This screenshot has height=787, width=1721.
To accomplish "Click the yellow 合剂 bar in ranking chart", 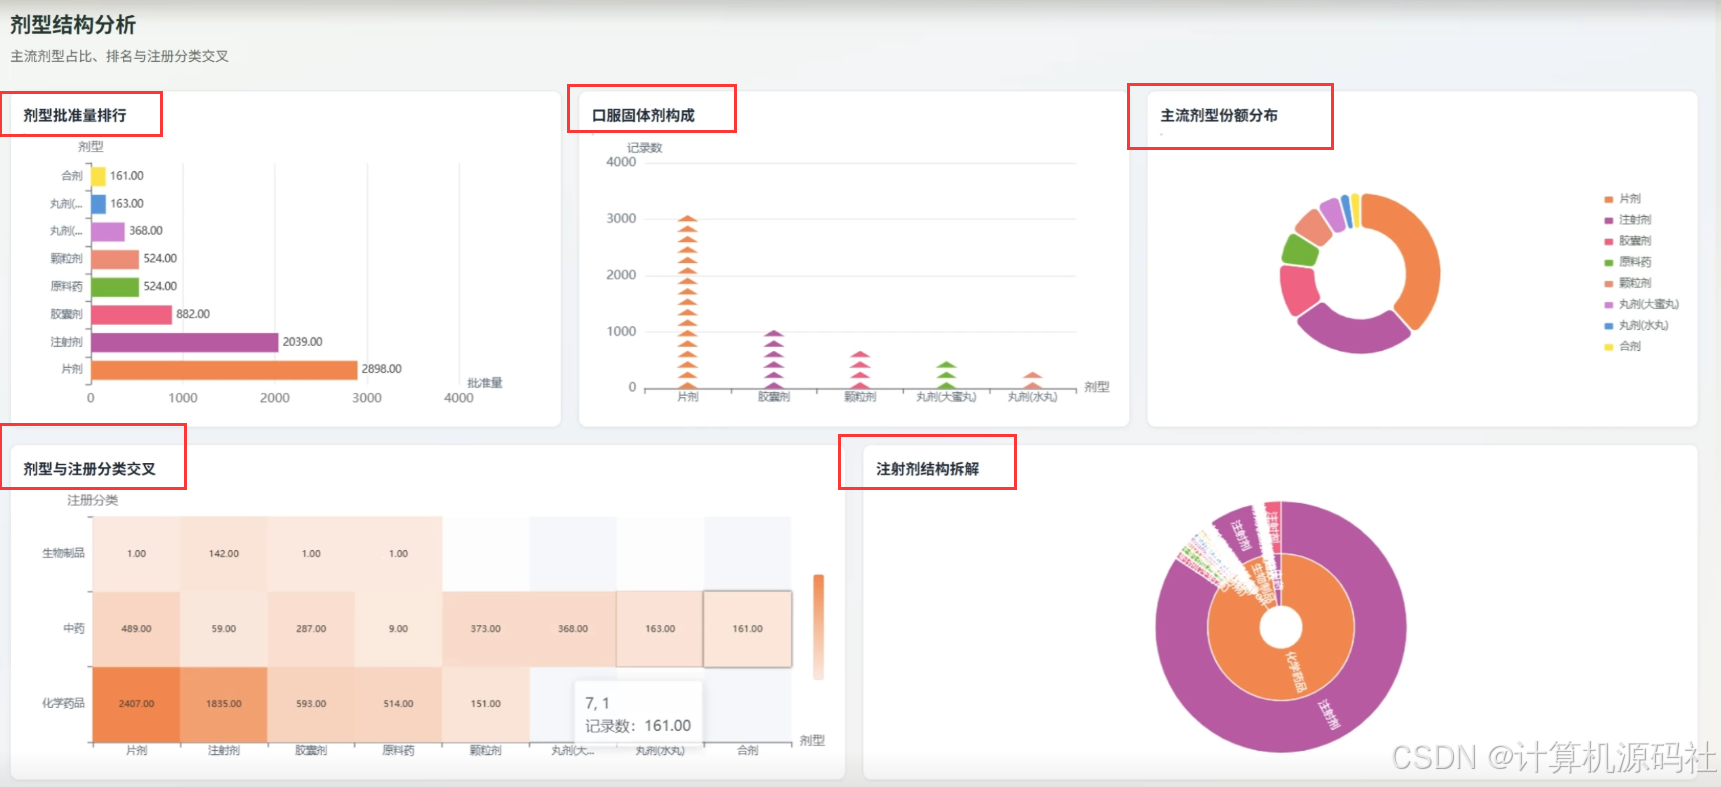I will point(98,176).
